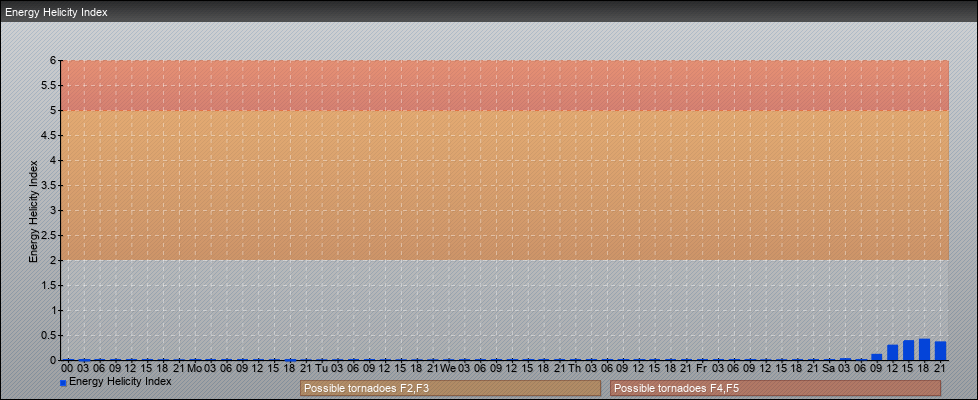Choose the 'Th' day marker on x-axis
The height and width of the screenshot is (400, 978).
click(x=575, y=368)
